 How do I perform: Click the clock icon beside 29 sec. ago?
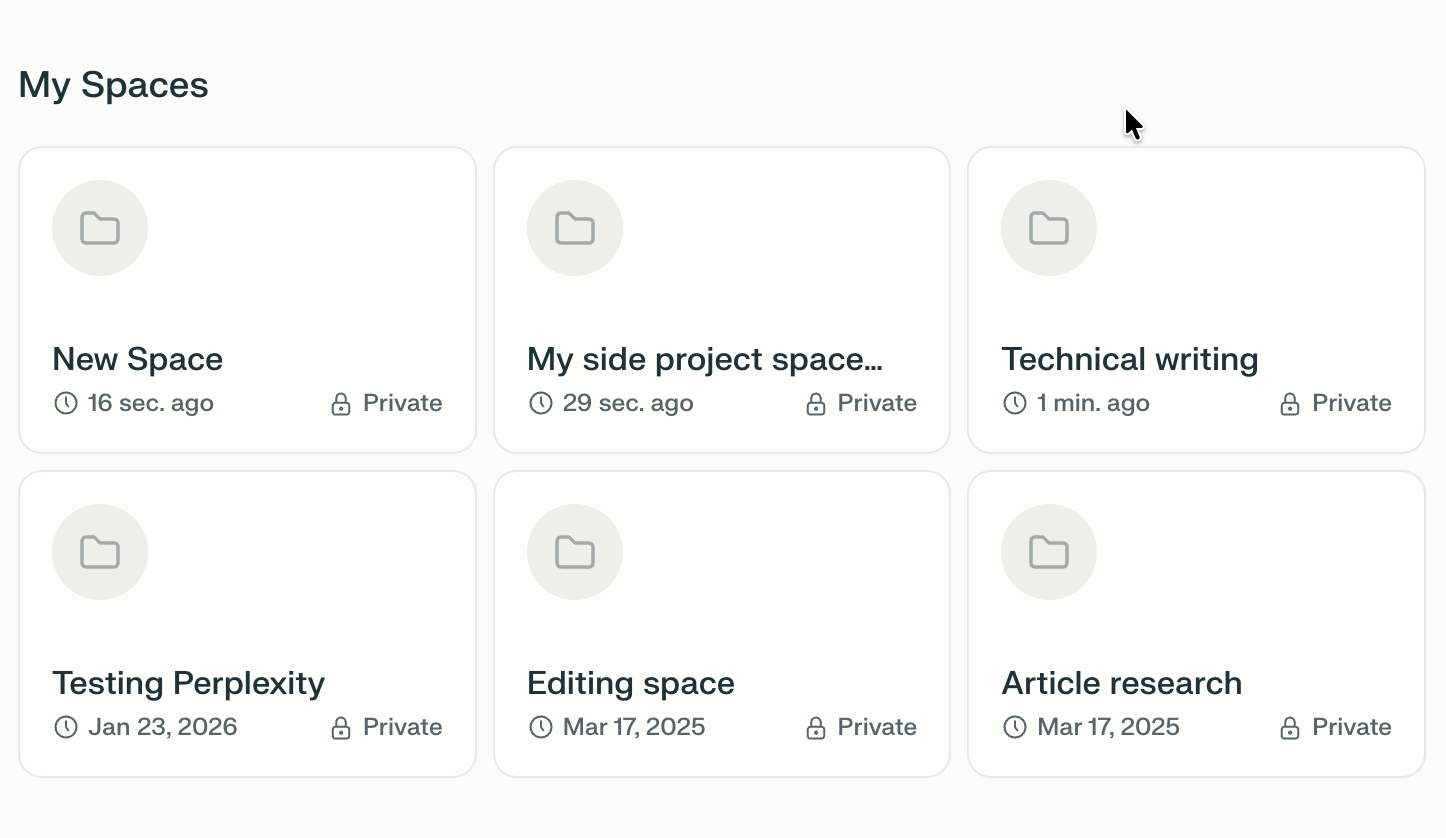(541, 403)
